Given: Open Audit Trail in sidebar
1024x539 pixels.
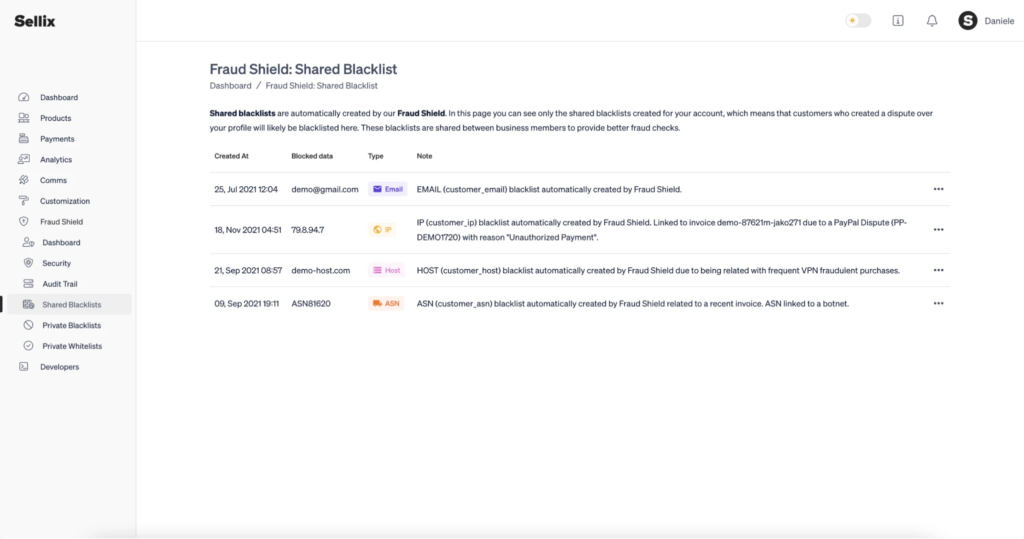Looking at the screenshot, I should point(59,284).
